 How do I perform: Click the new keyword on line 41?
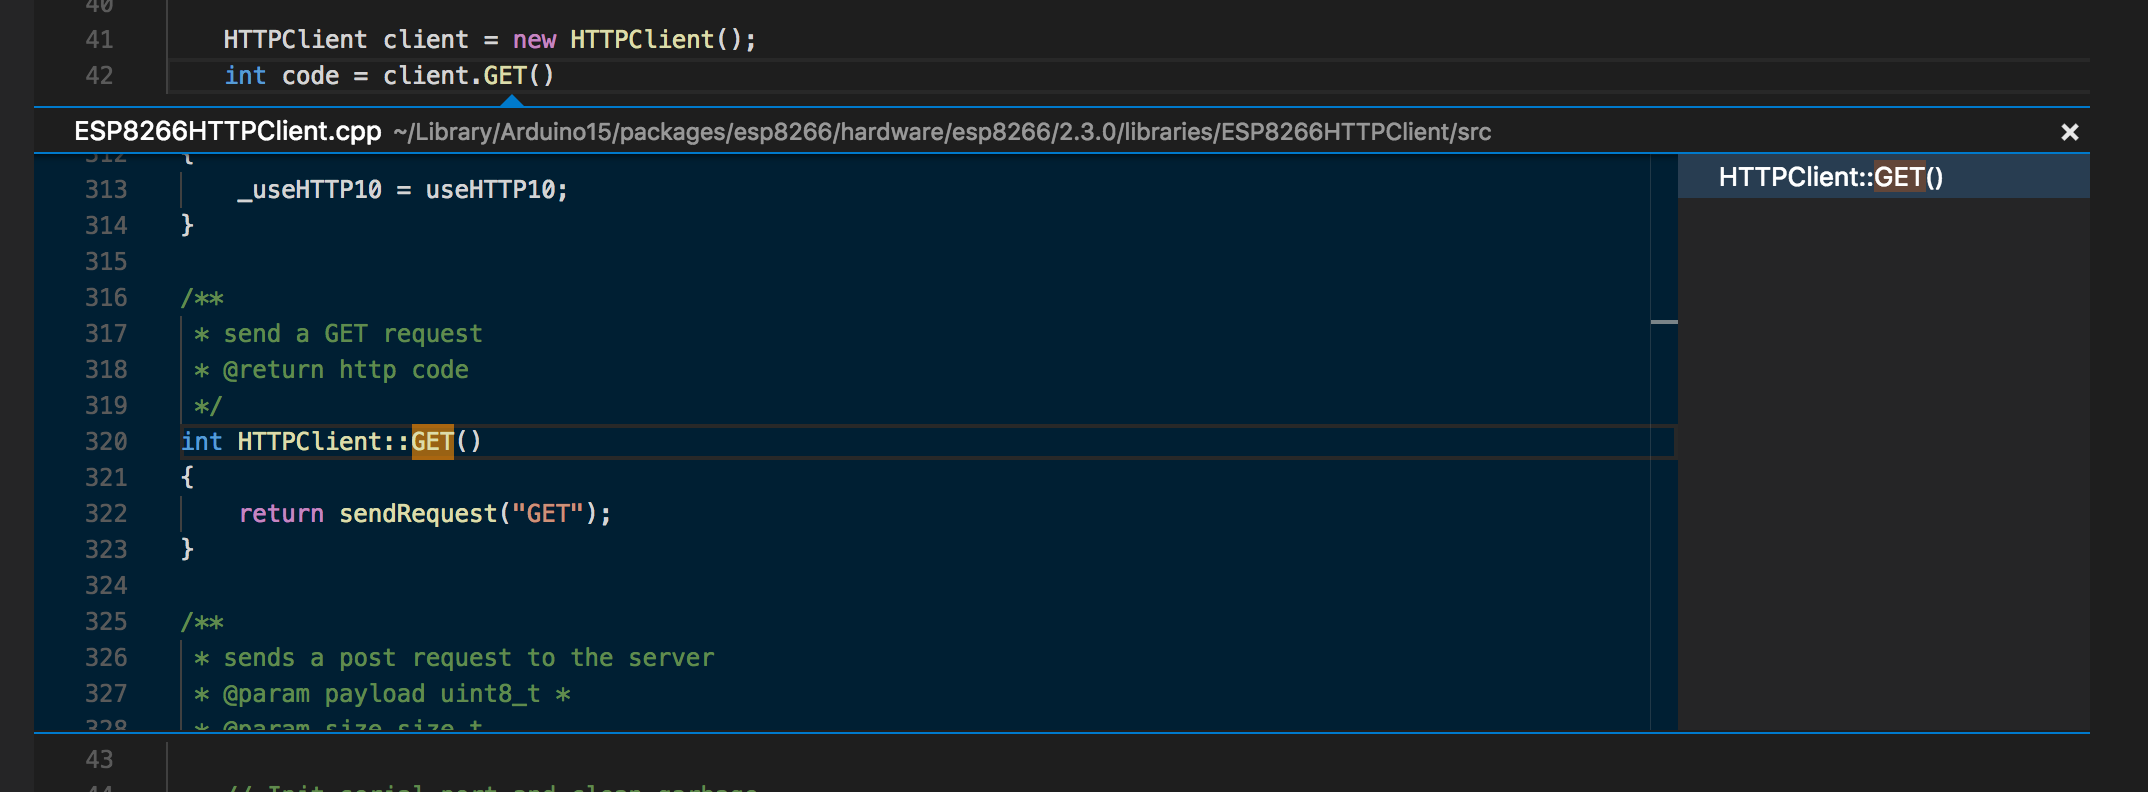coord(534,40)
